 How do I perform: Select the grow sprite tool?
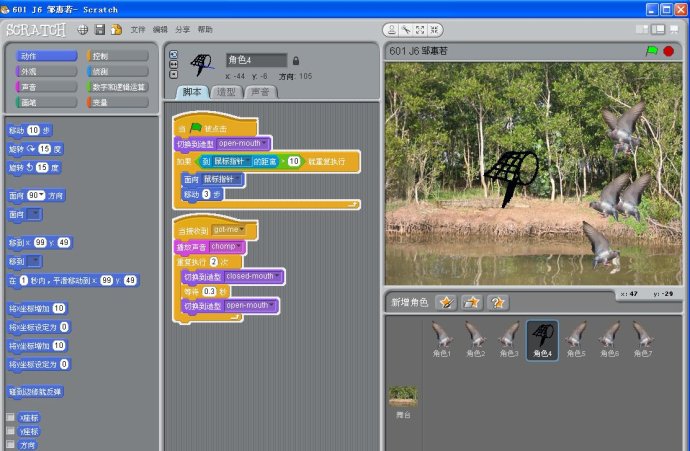pyautogui.click(x=420, y=30)
